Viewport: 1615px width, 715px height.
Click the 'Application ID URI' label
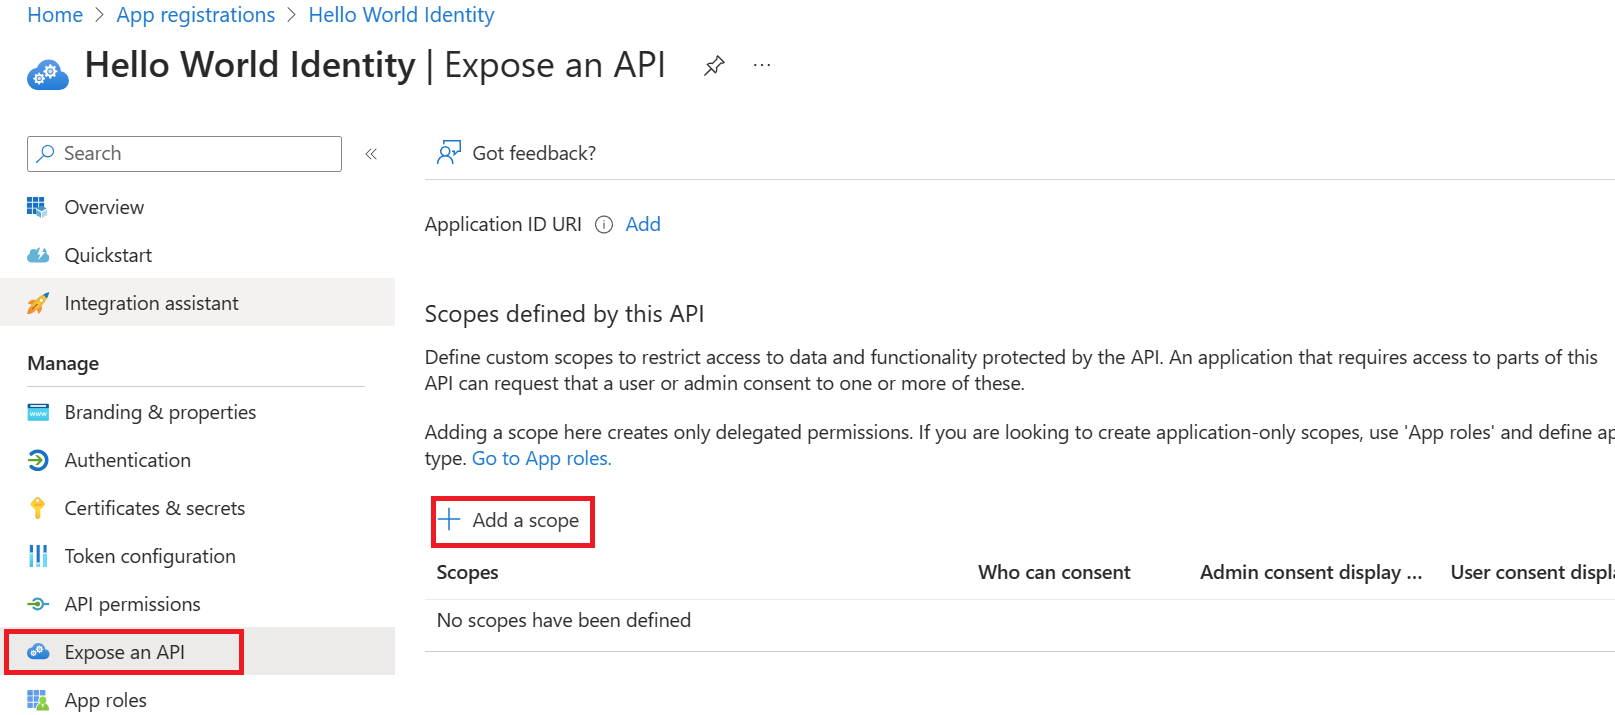(x=503, y=224)
